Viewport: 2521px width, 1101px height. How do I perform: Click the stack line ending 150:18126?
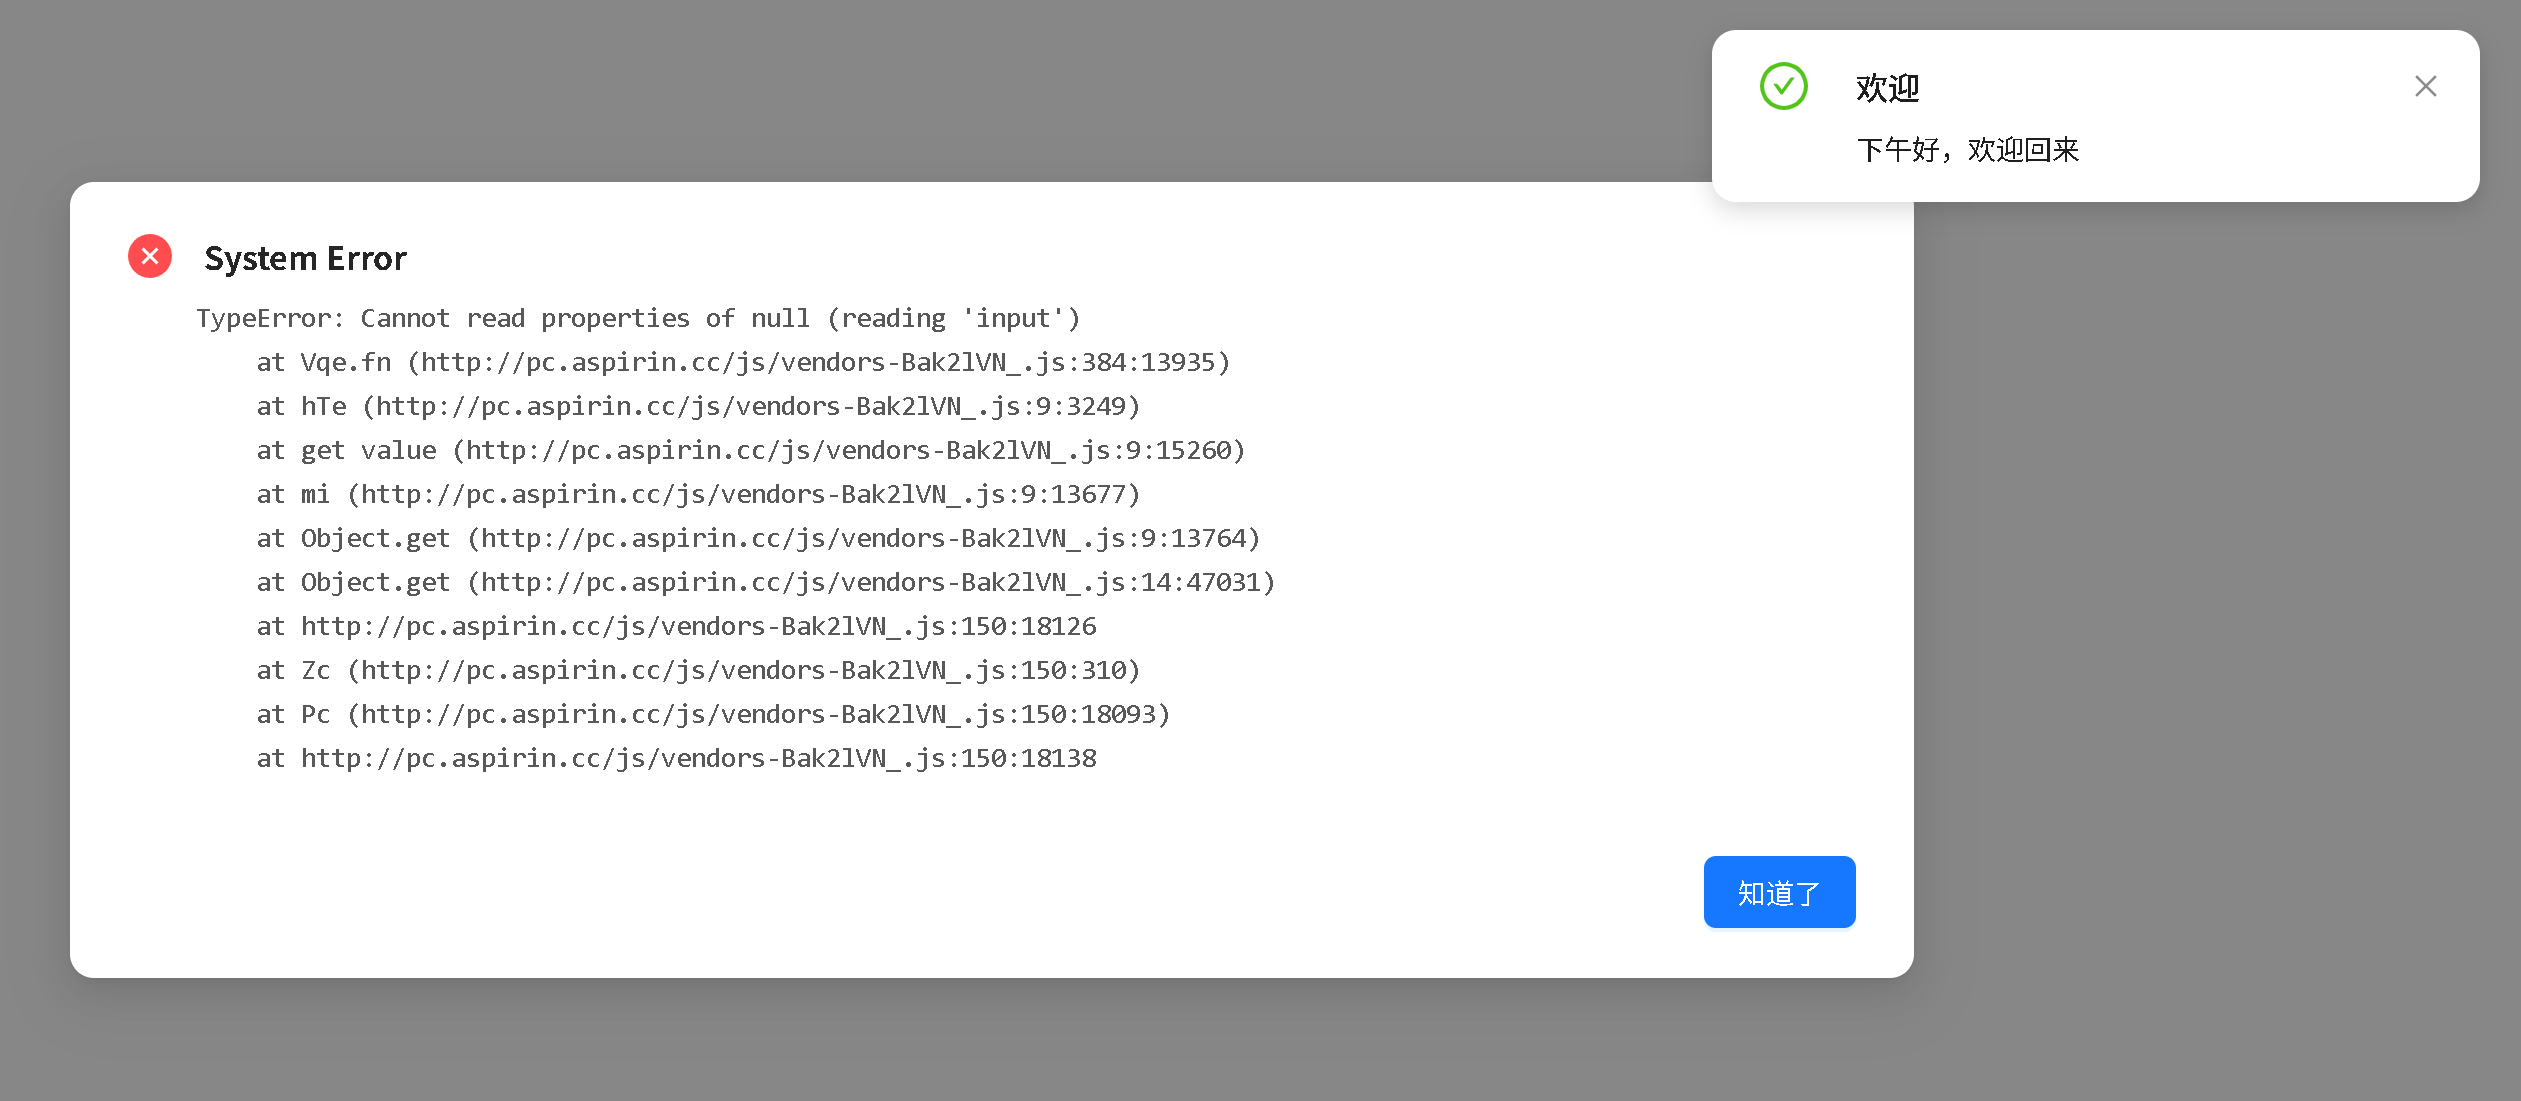[x=676, y=626]
